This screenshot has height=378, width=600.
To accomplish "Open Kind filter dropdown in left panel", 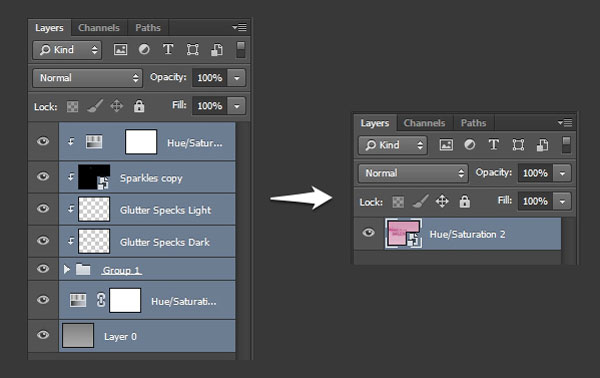I will [67, 50].
